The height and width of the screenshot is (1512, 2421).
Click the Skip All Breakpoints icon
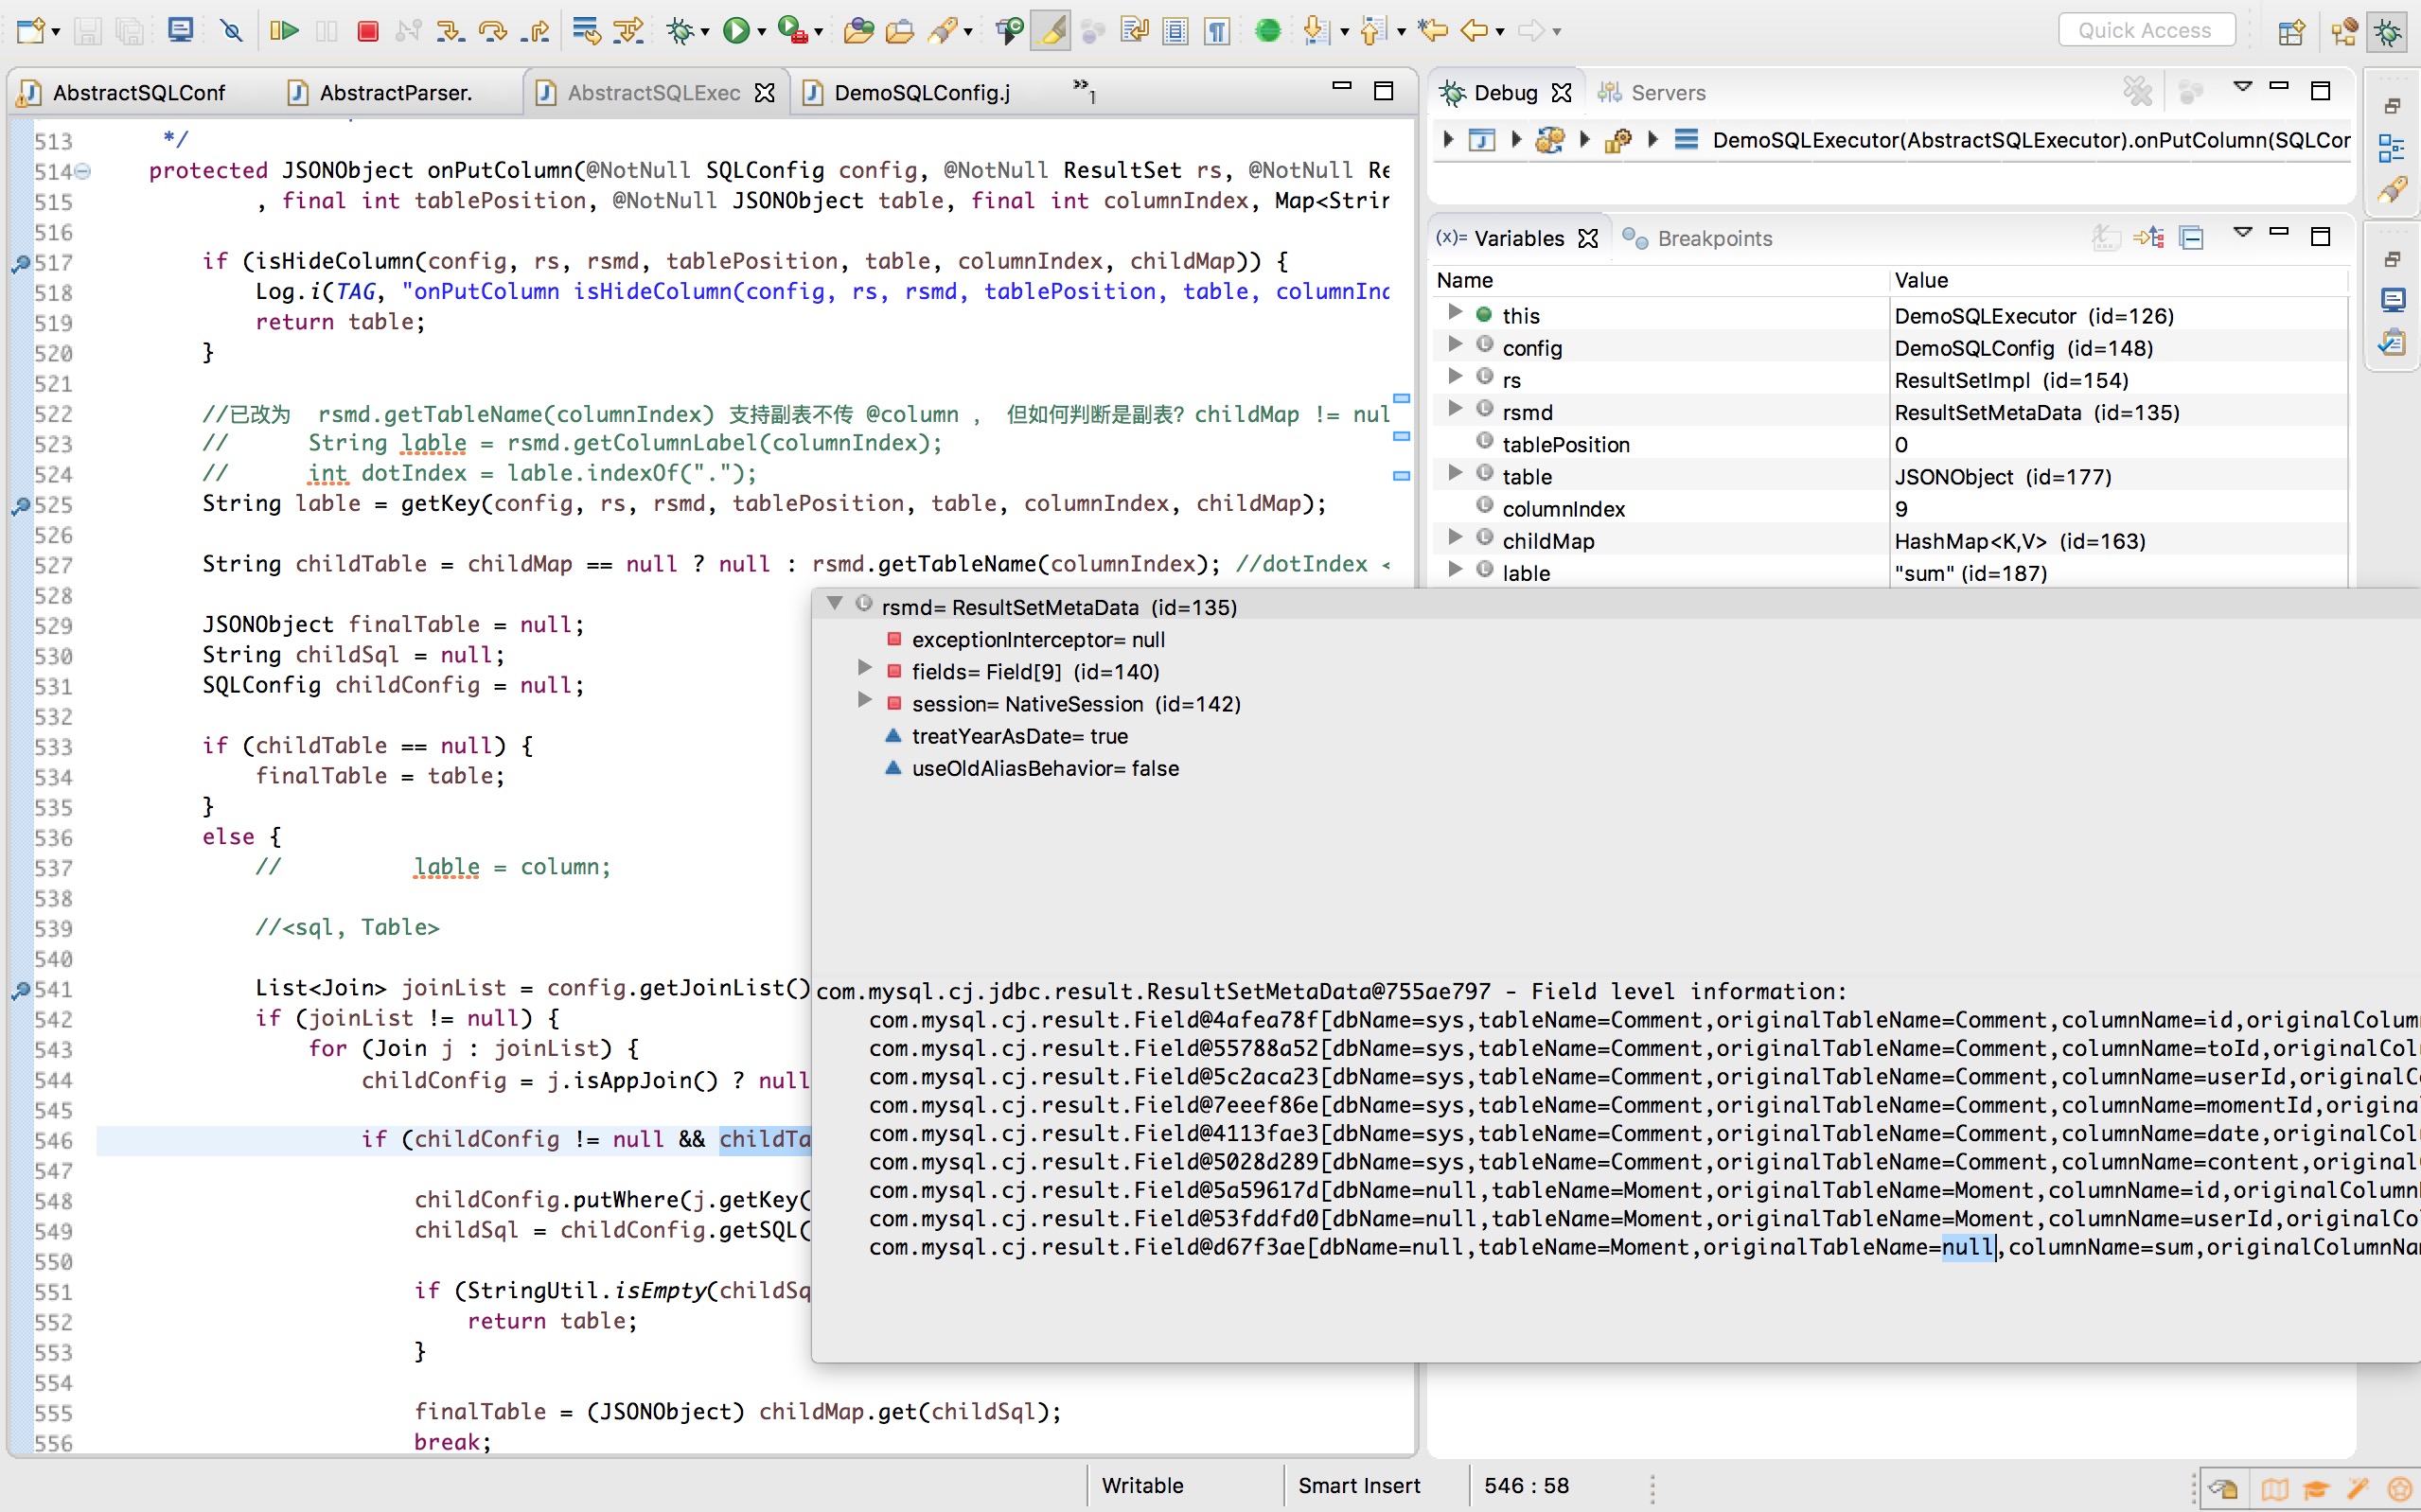(231, 31)
